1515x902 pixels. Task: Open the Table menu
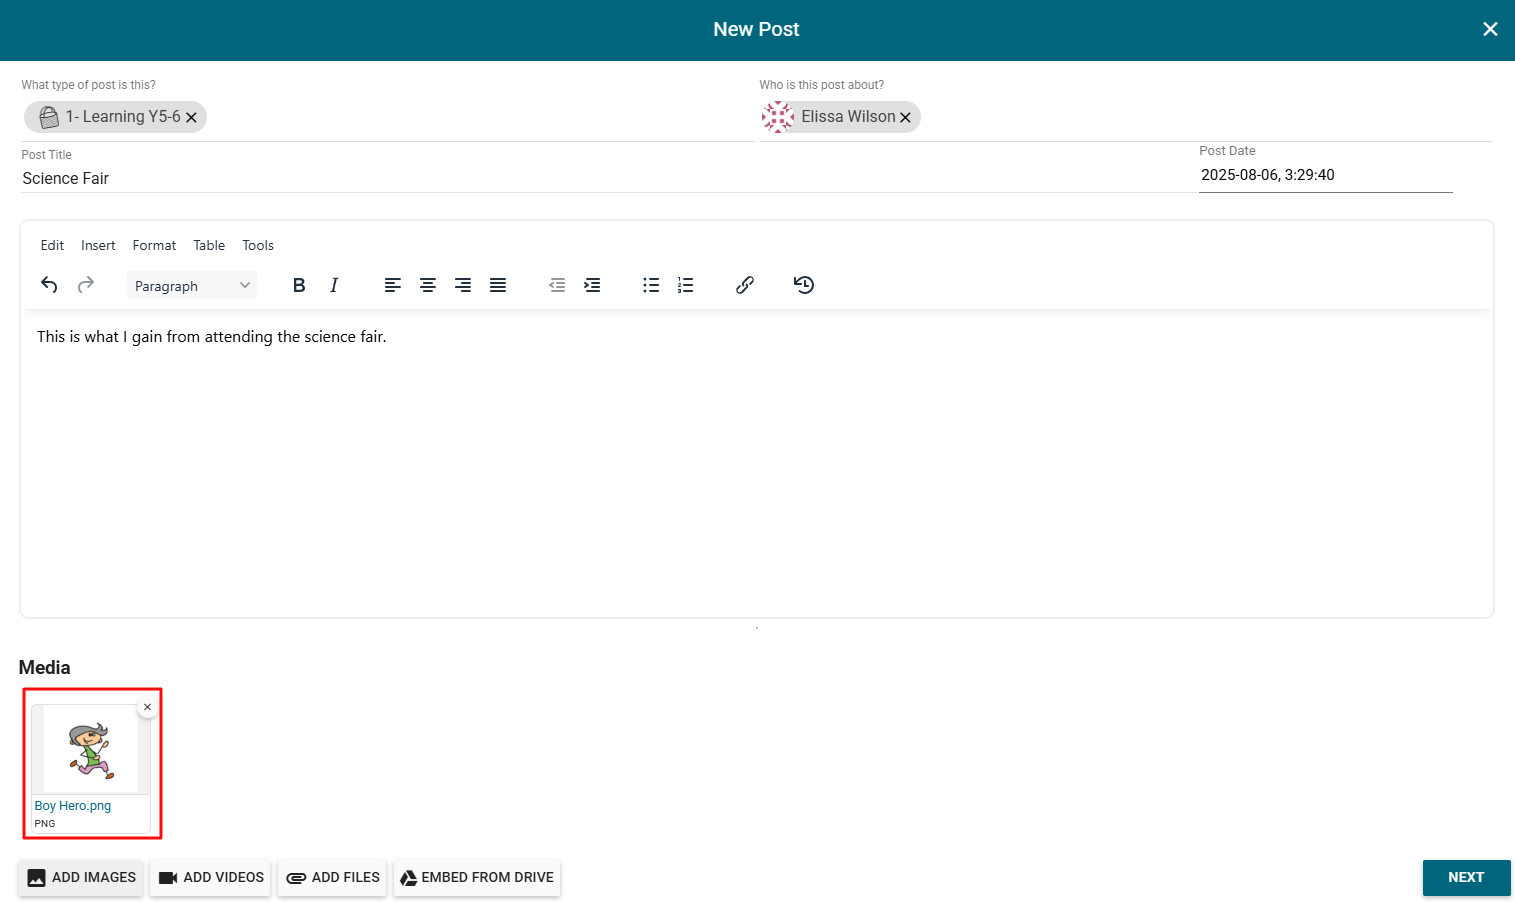(209, 245)
